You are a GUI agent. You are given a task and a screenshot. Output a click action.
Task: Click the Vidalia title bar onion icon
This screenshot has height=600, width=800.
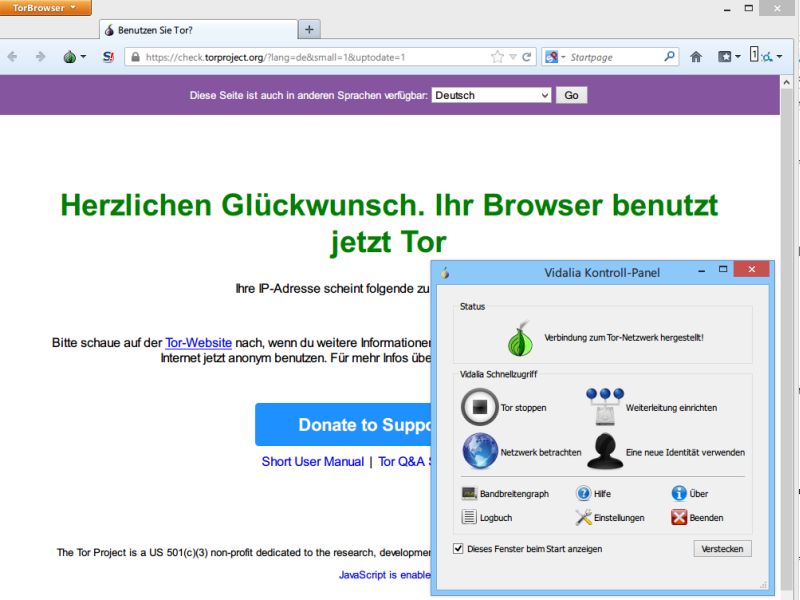click(445, 272)
